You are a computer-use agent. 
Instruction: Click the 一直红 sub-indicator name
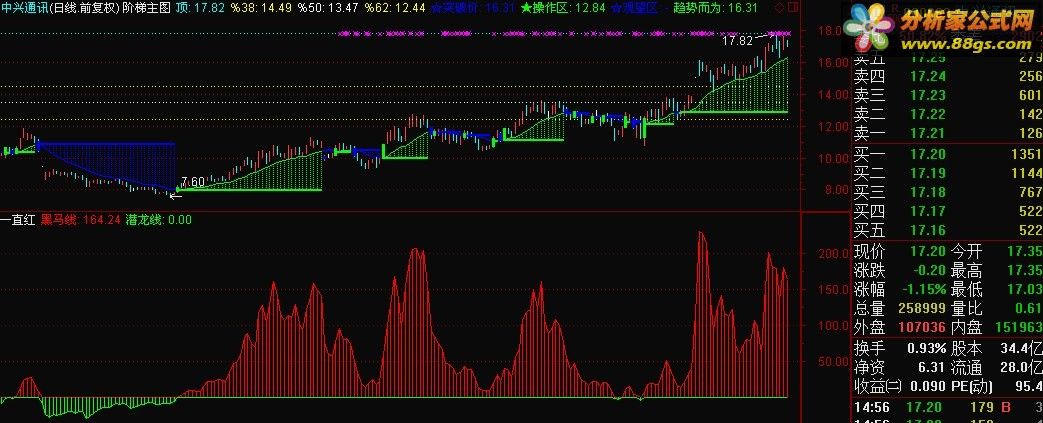pos(18,219)
